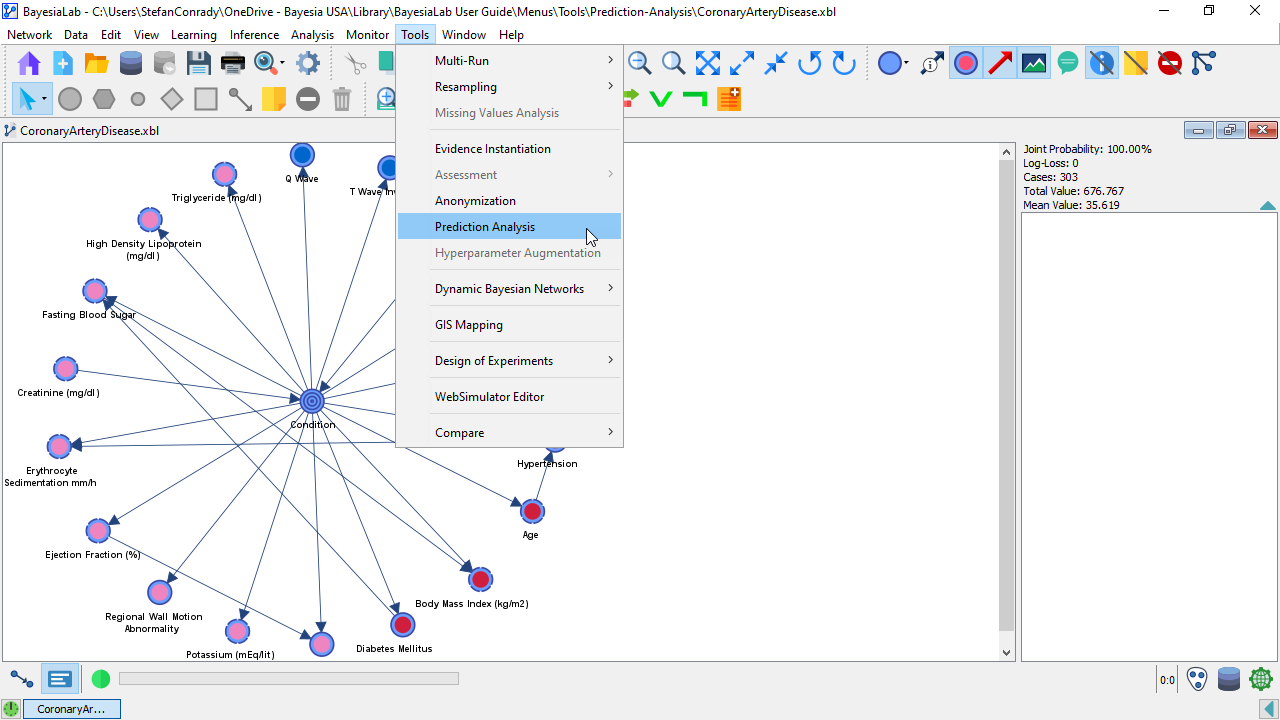Collapse the monitor panel with teal triangle
The height and width of the screenshot is (720, 1280).
coord(1268,206)
